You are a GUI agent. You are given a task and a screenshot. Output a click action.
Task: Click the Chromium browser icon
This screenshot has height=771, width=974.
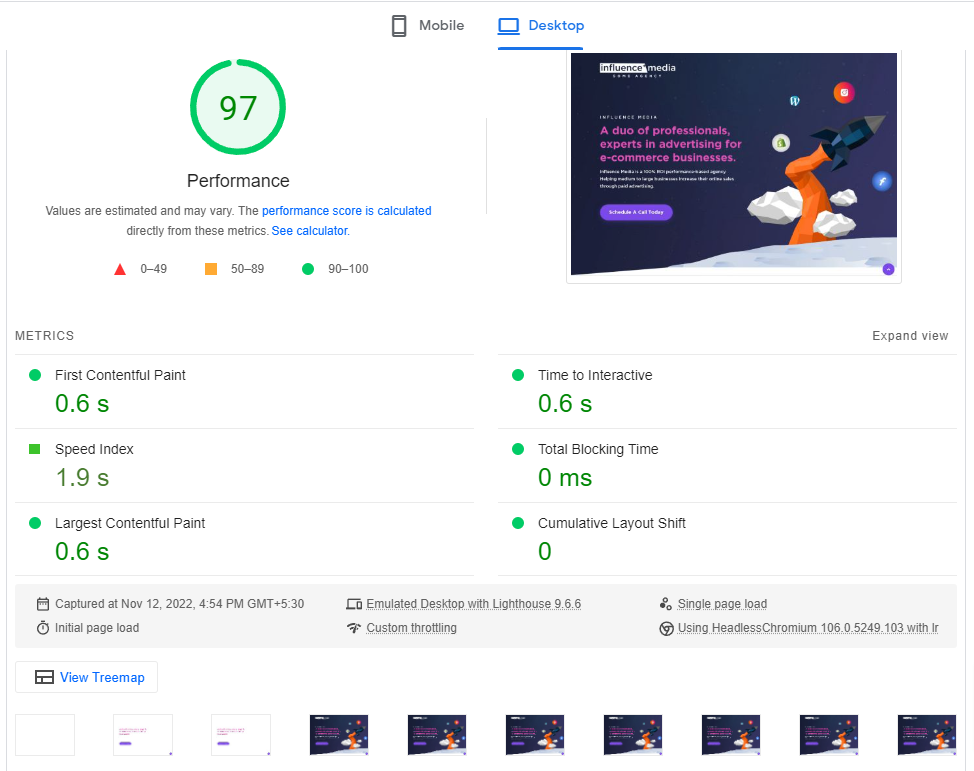(x=665, y=628)
